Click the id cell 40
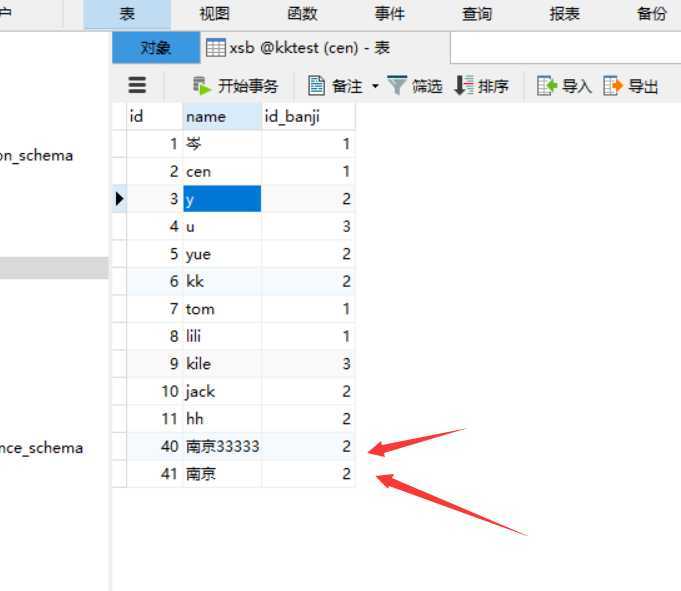Viewport: 681px width, 591px height. pyautogui.click(x=155, y=446)
